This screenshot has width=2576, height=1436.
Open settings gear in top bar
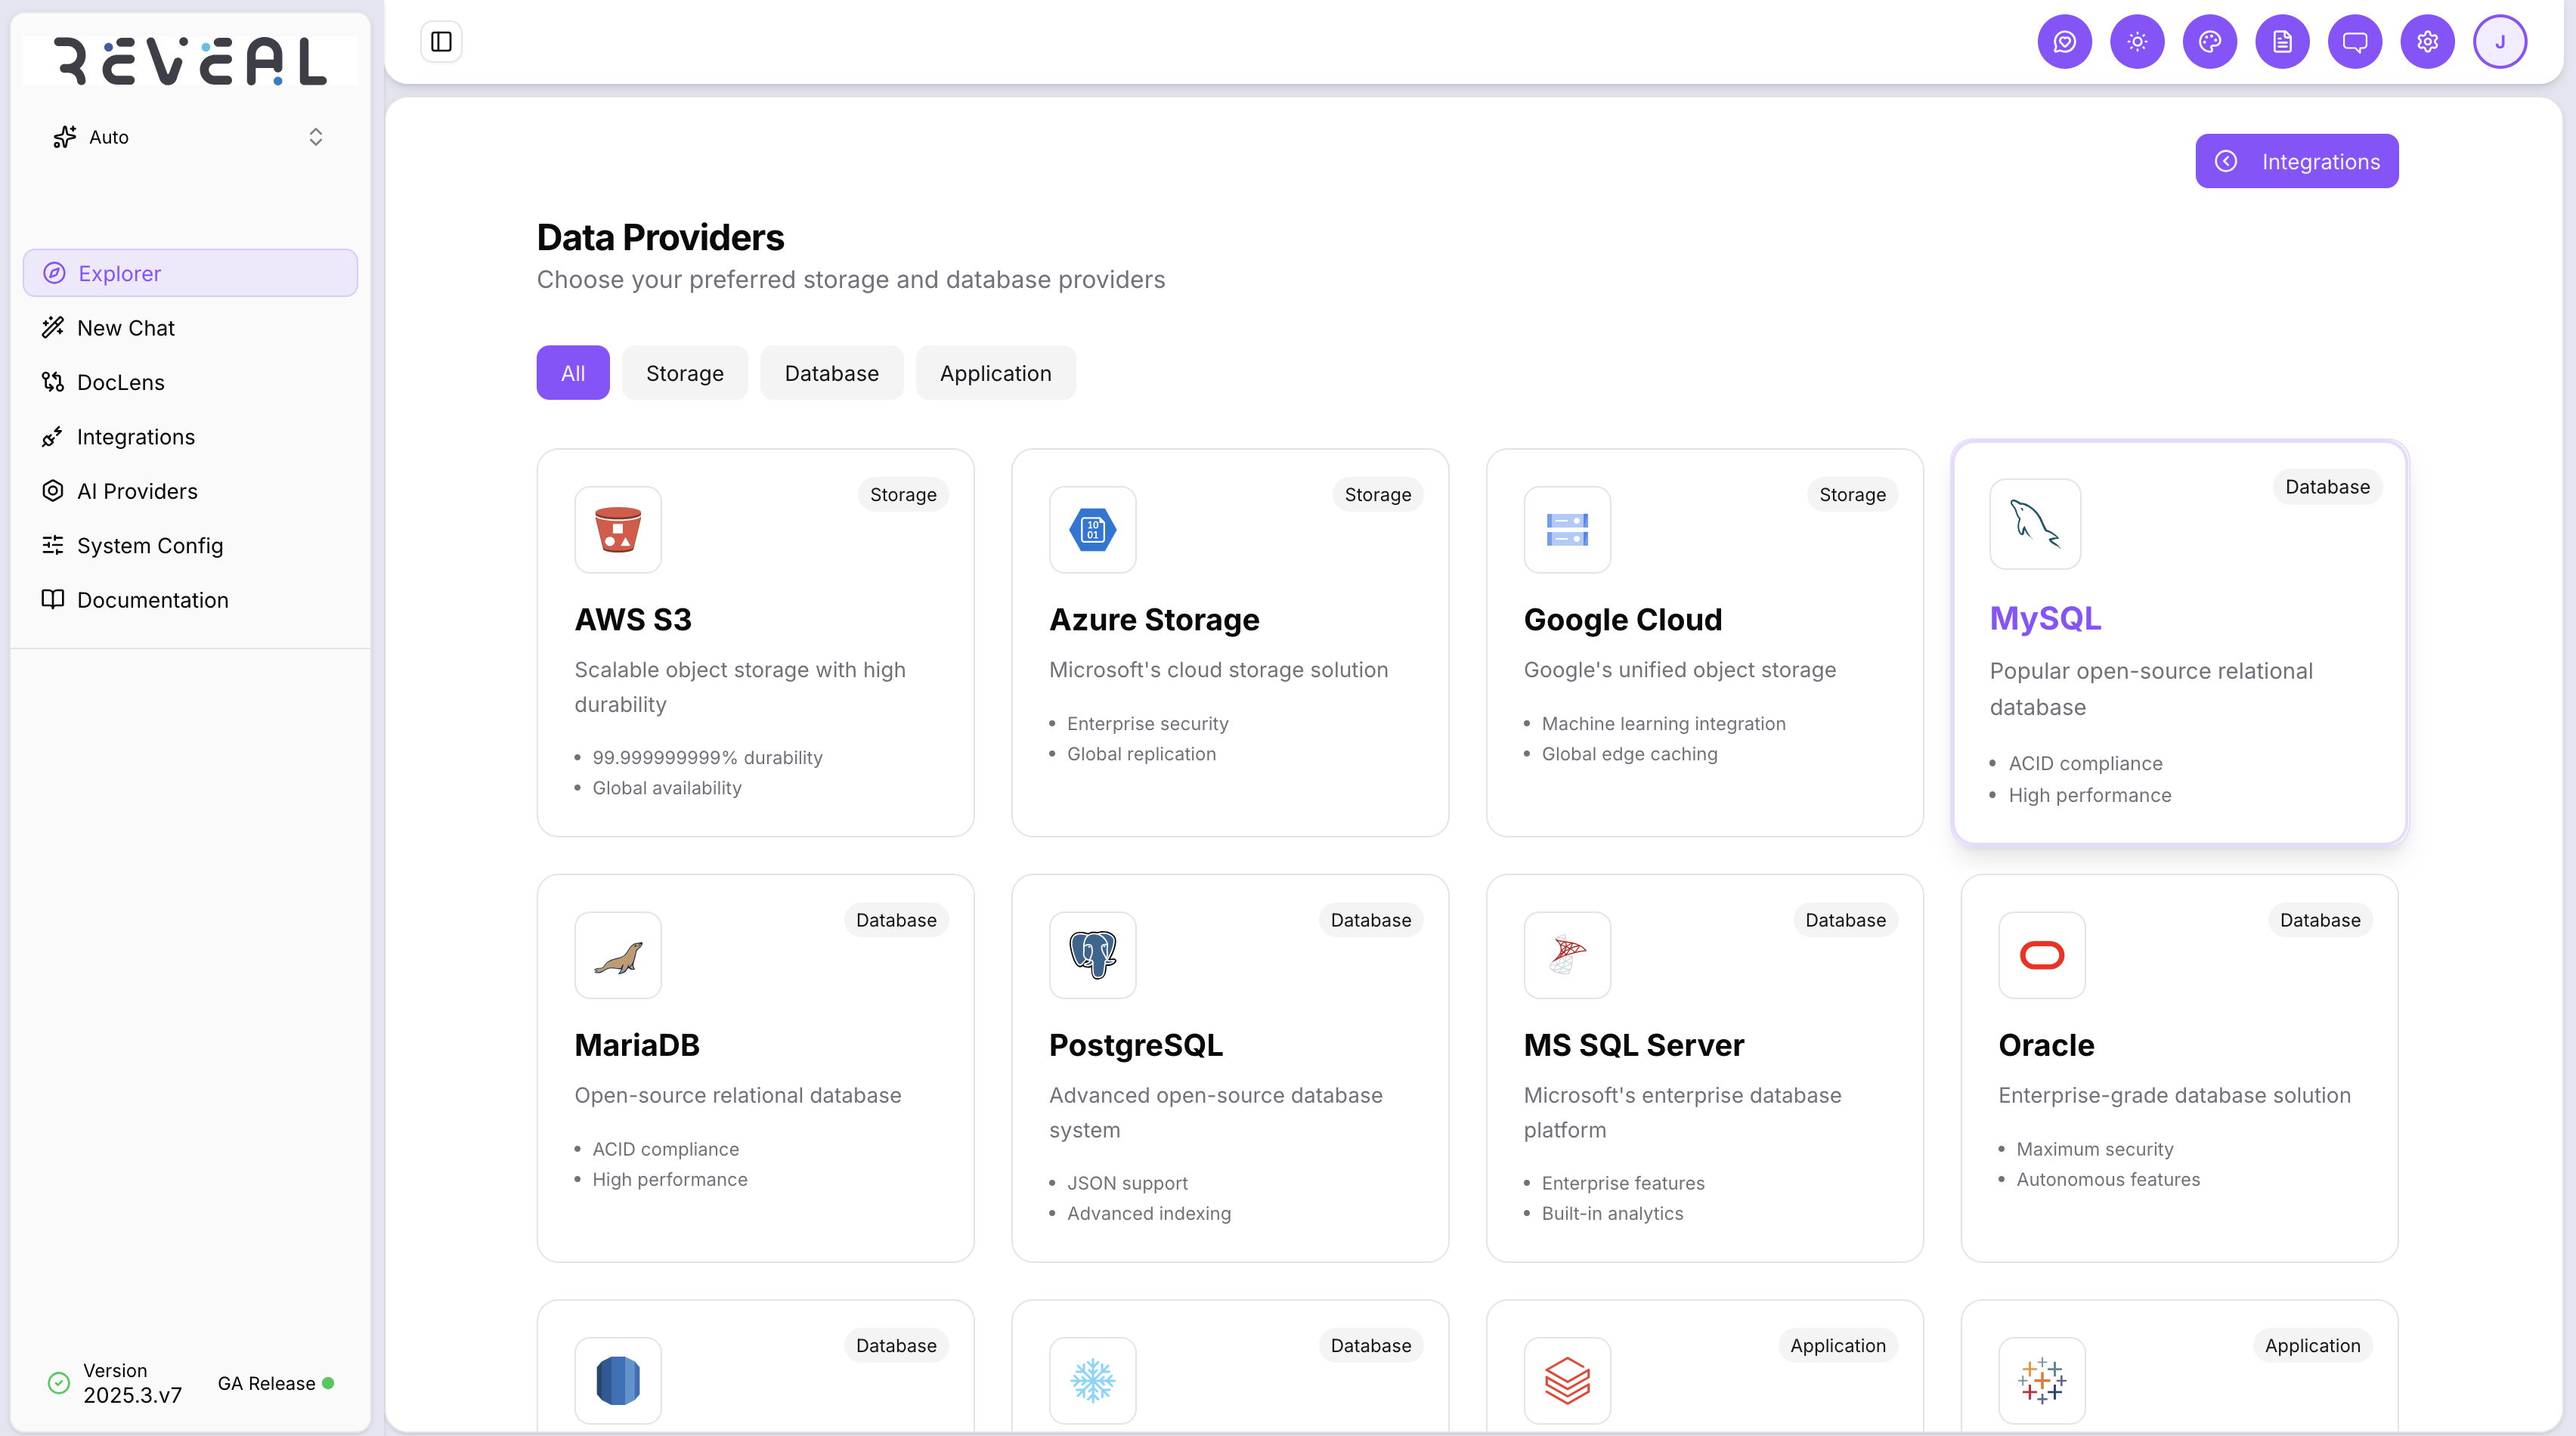coord(2427,42)
